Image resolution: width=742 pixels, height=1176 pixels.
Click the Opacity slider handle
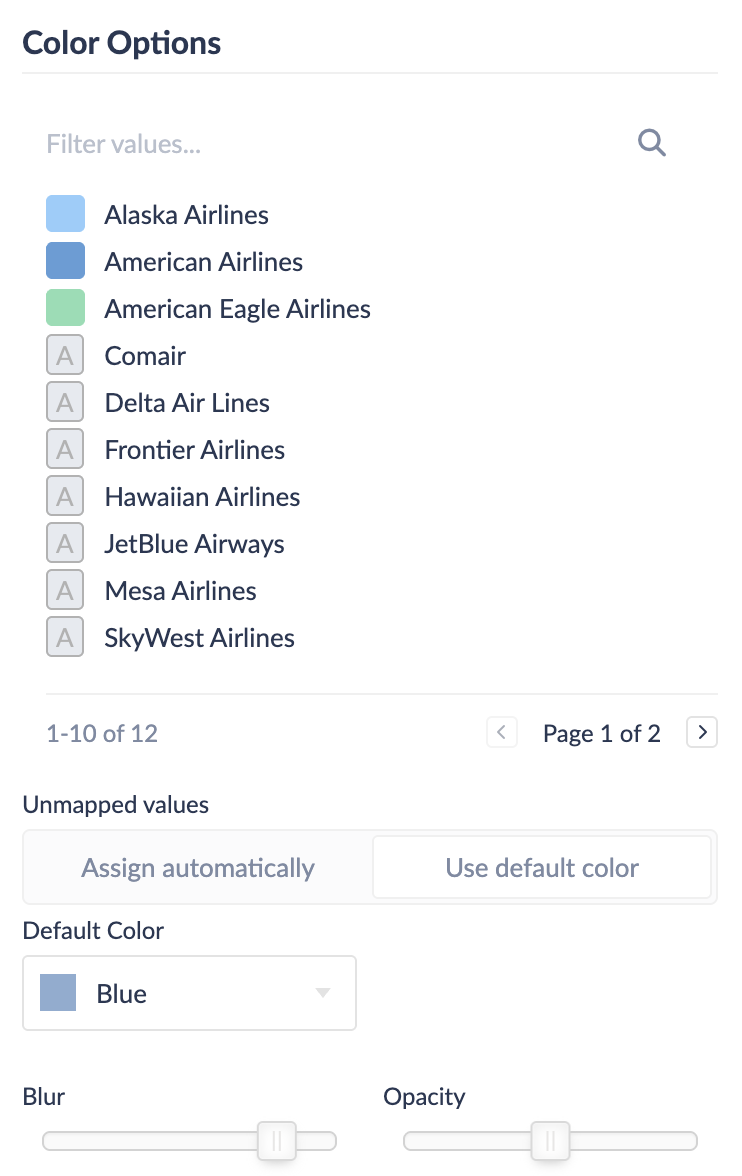click(550, 1141)
